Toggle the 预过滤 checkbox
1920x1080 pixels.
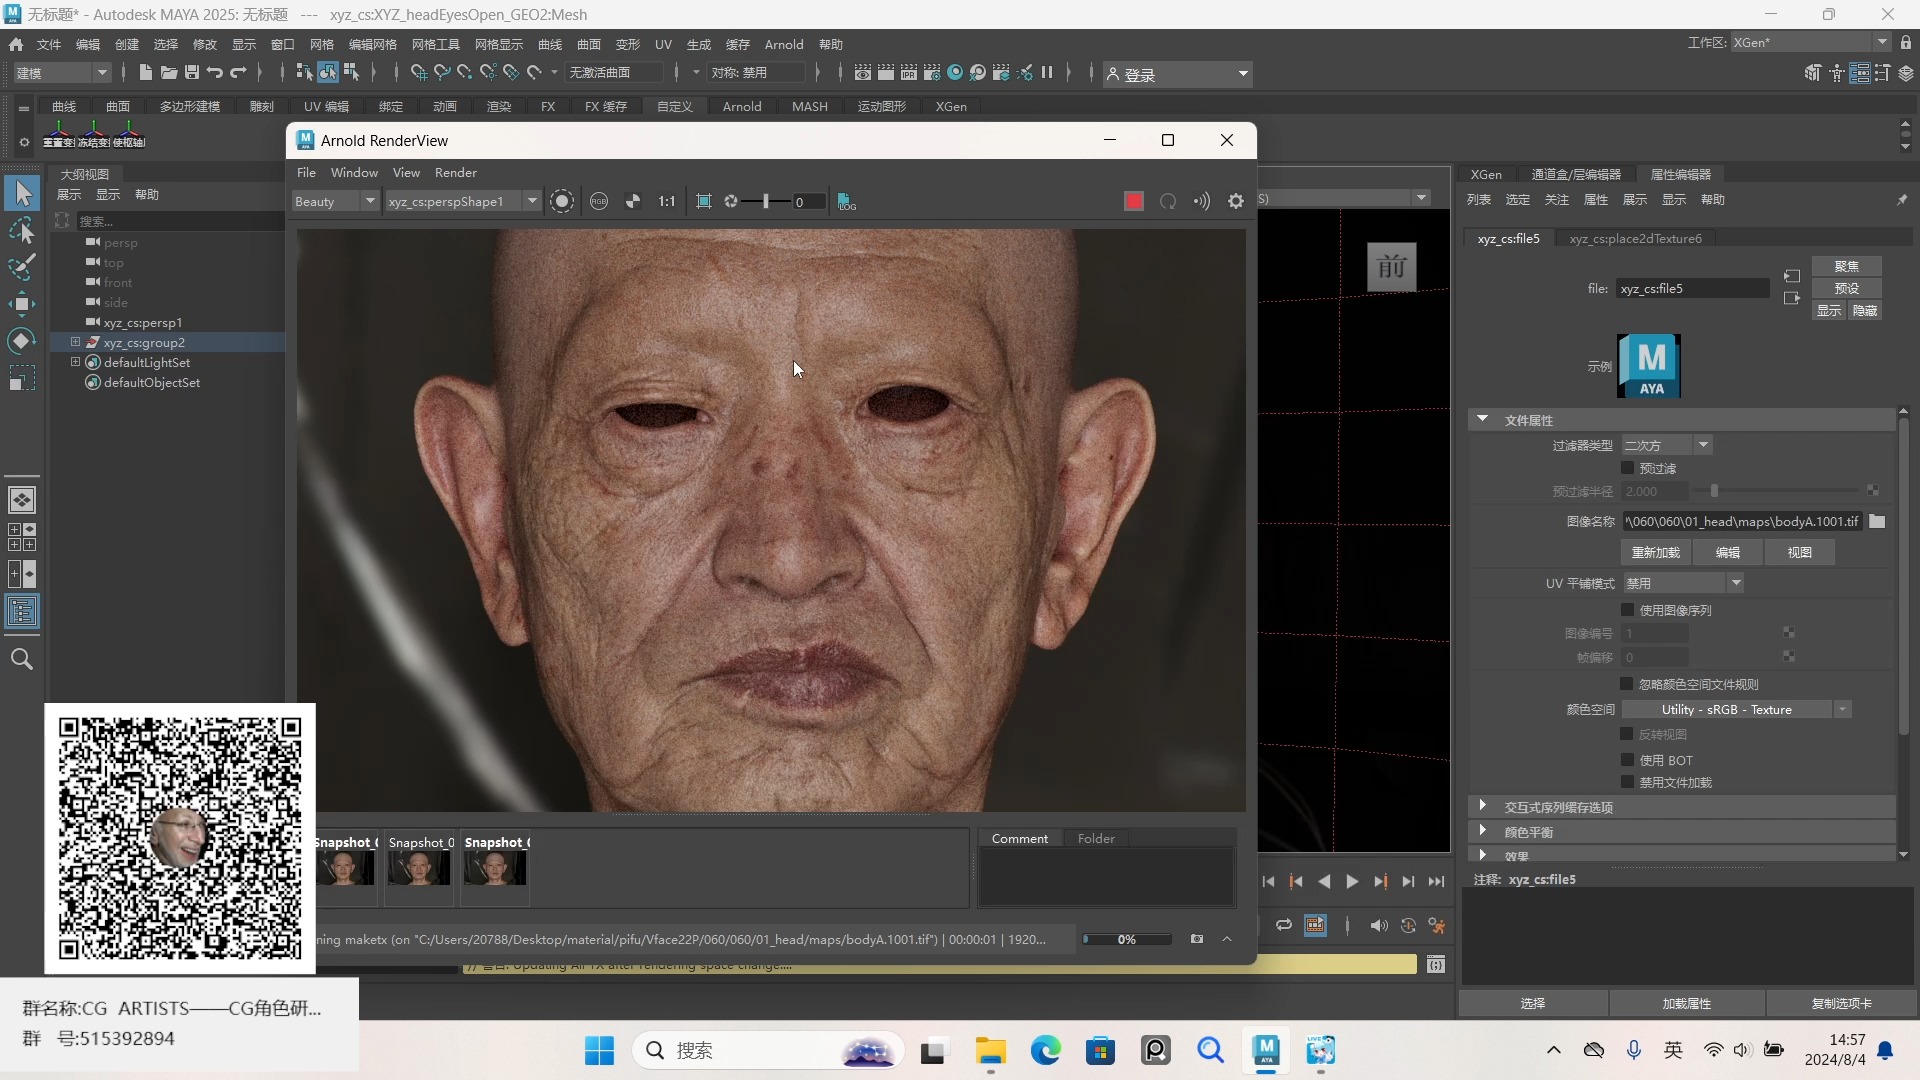pos(1627,468)
